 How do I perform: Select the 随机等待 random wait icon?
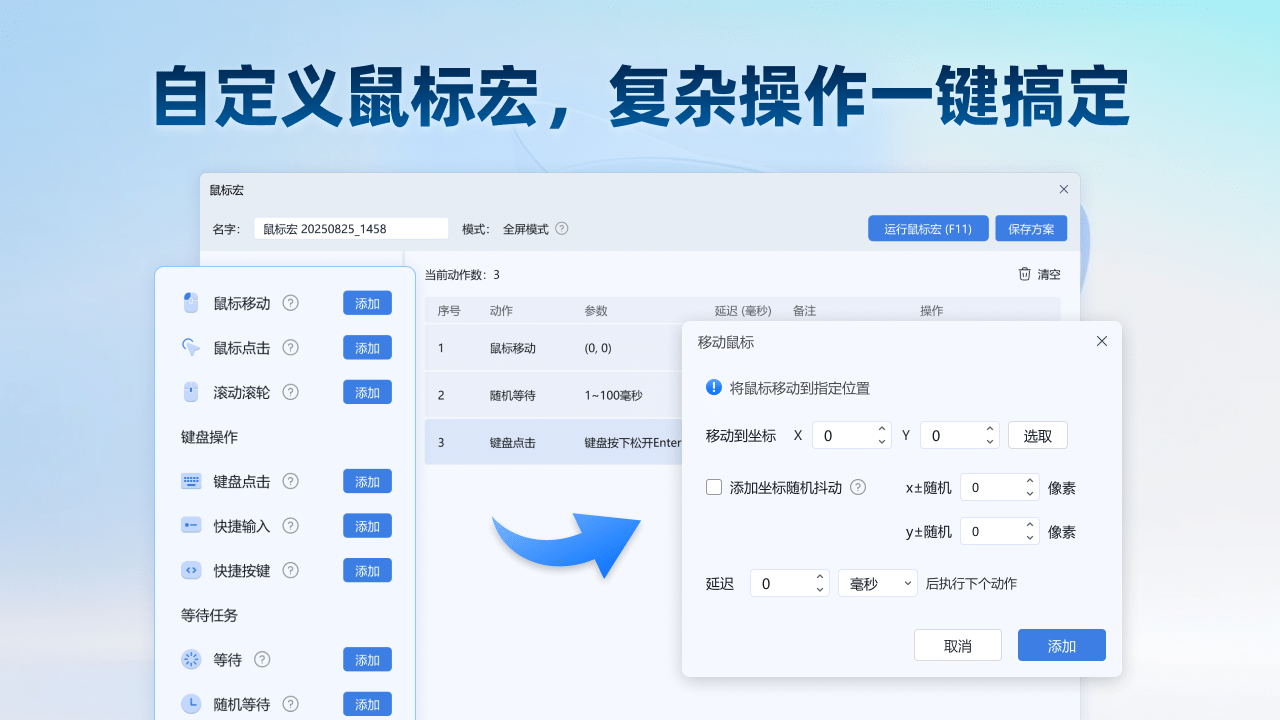(190, 703)
